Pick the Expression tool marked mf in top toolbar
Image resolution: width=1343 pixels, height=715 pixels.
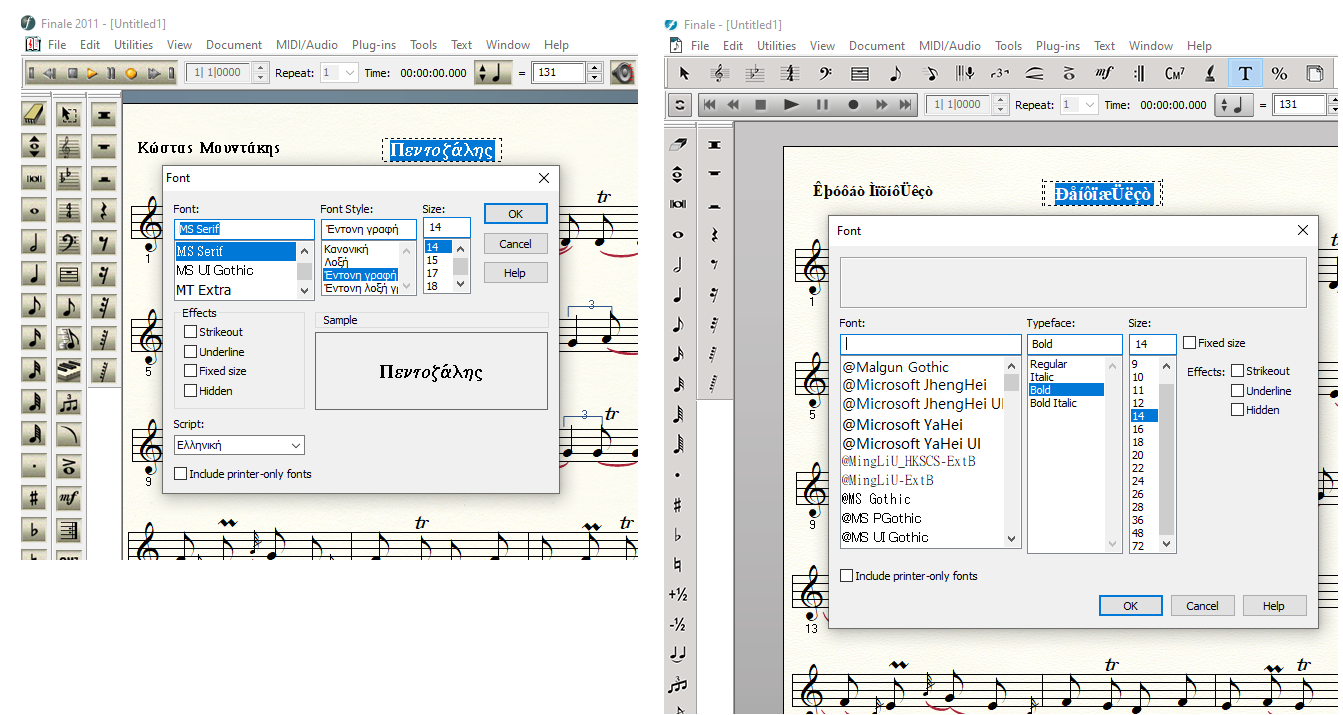point(1104,73)
